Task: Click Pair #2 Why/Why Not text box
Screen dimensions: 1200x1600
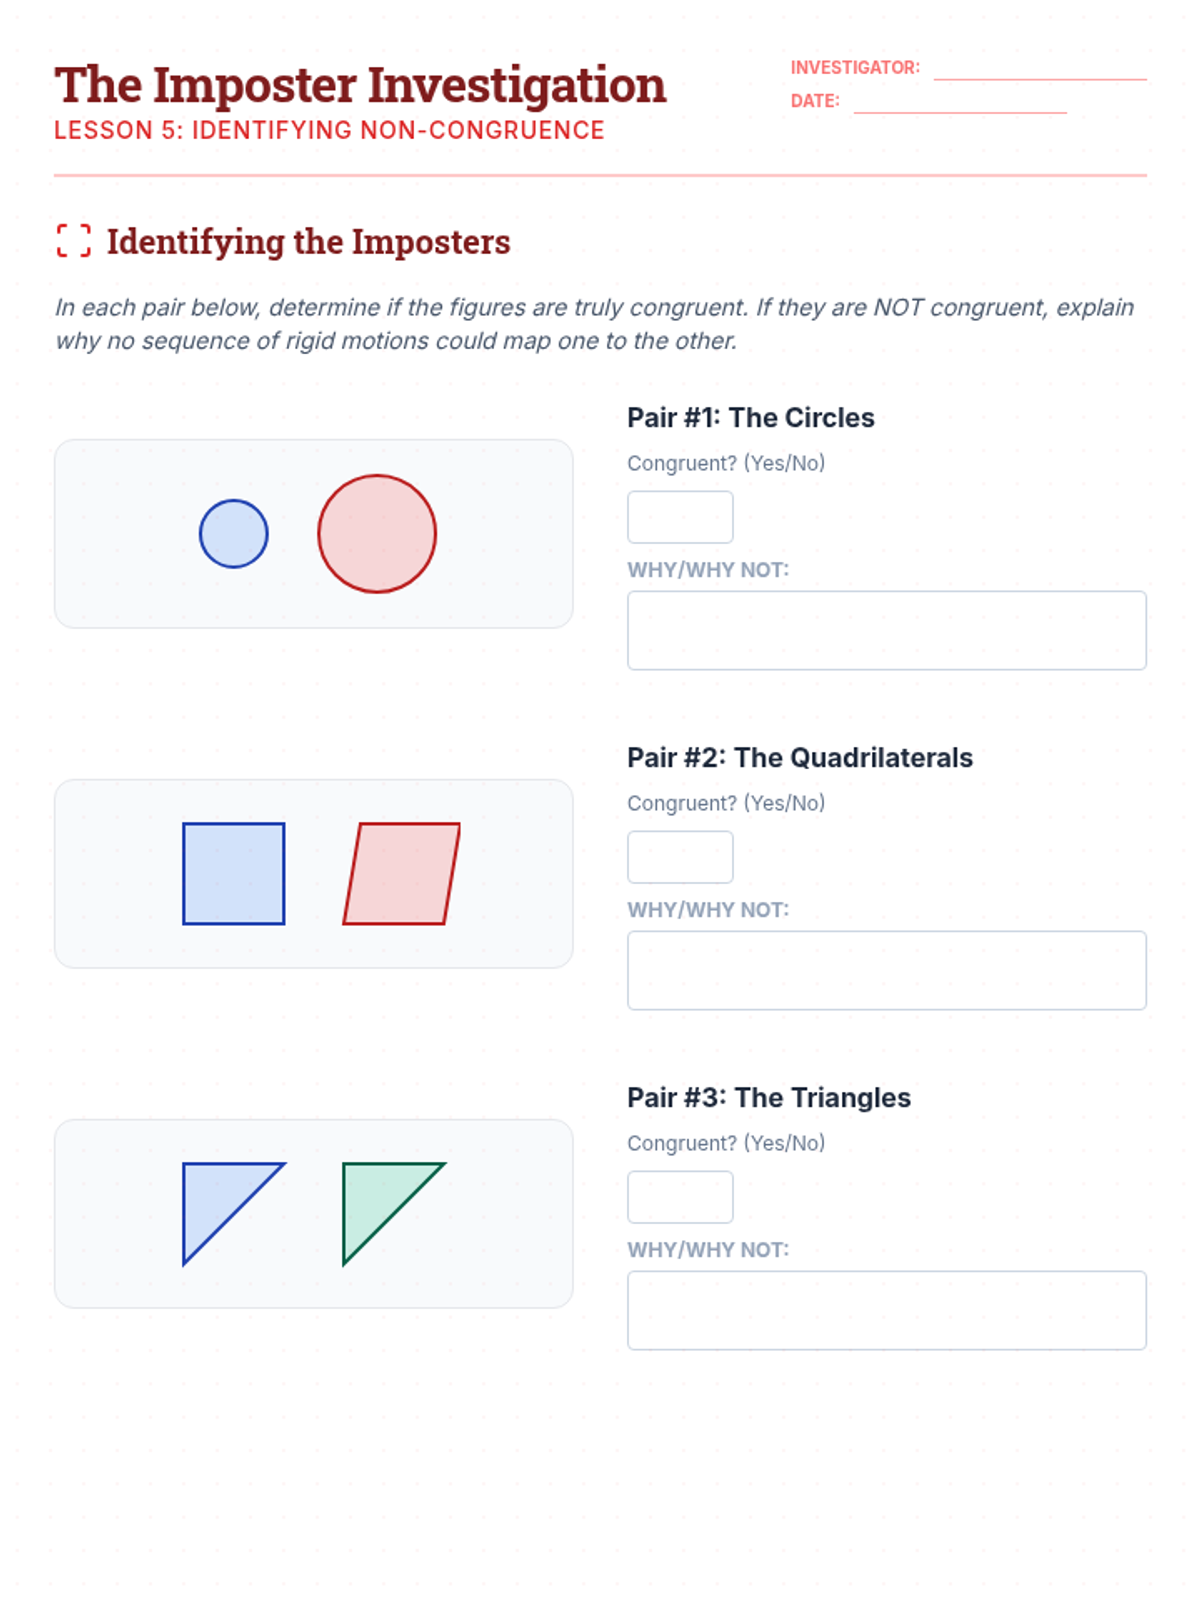Action: 886,970
